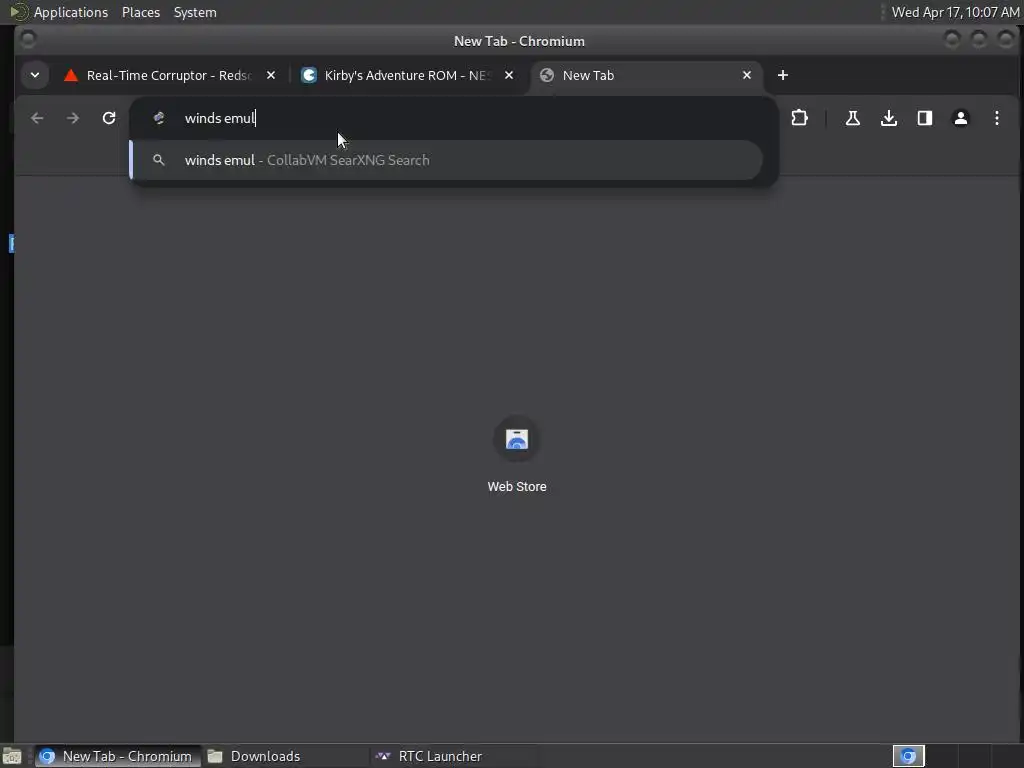Switch to Real-Time Corruptor tab
The height and width of the screenshot is (768, 1024).
tap(168, 75)
